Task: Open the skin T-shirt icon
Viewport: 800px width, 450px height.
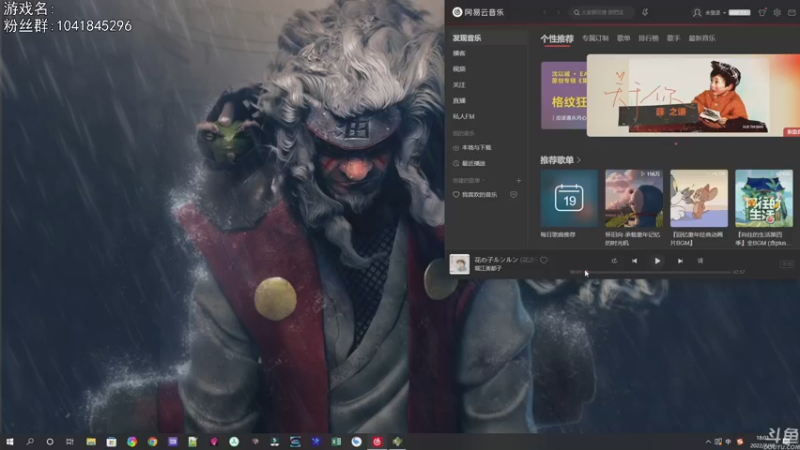Action: point(762,13)
